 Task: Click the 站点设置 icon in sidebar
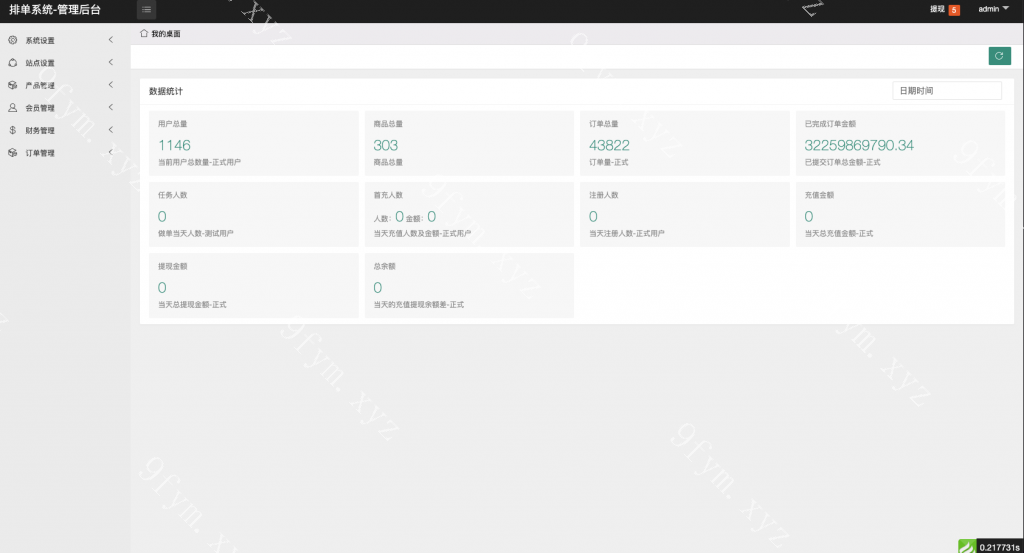(12, 63)
